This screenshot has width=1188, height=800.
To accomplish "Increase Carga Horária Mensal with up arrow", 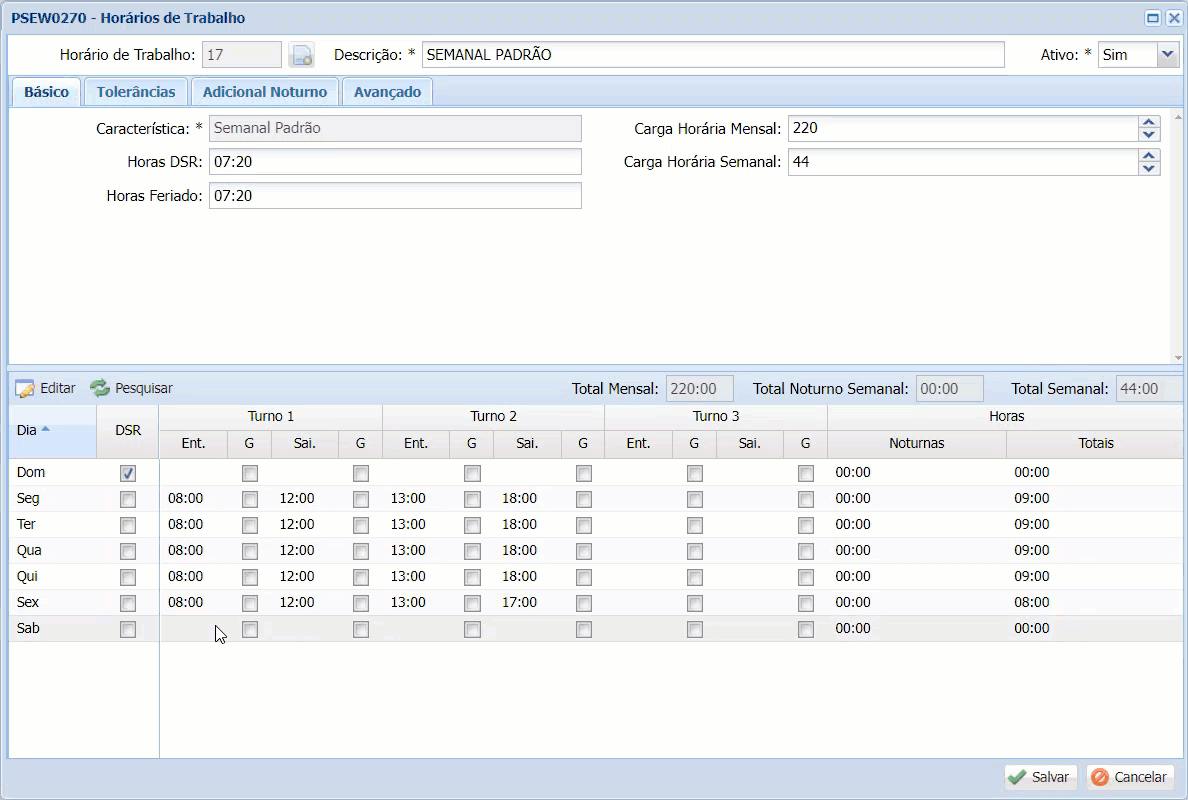I will click(x=1149, y=123).
